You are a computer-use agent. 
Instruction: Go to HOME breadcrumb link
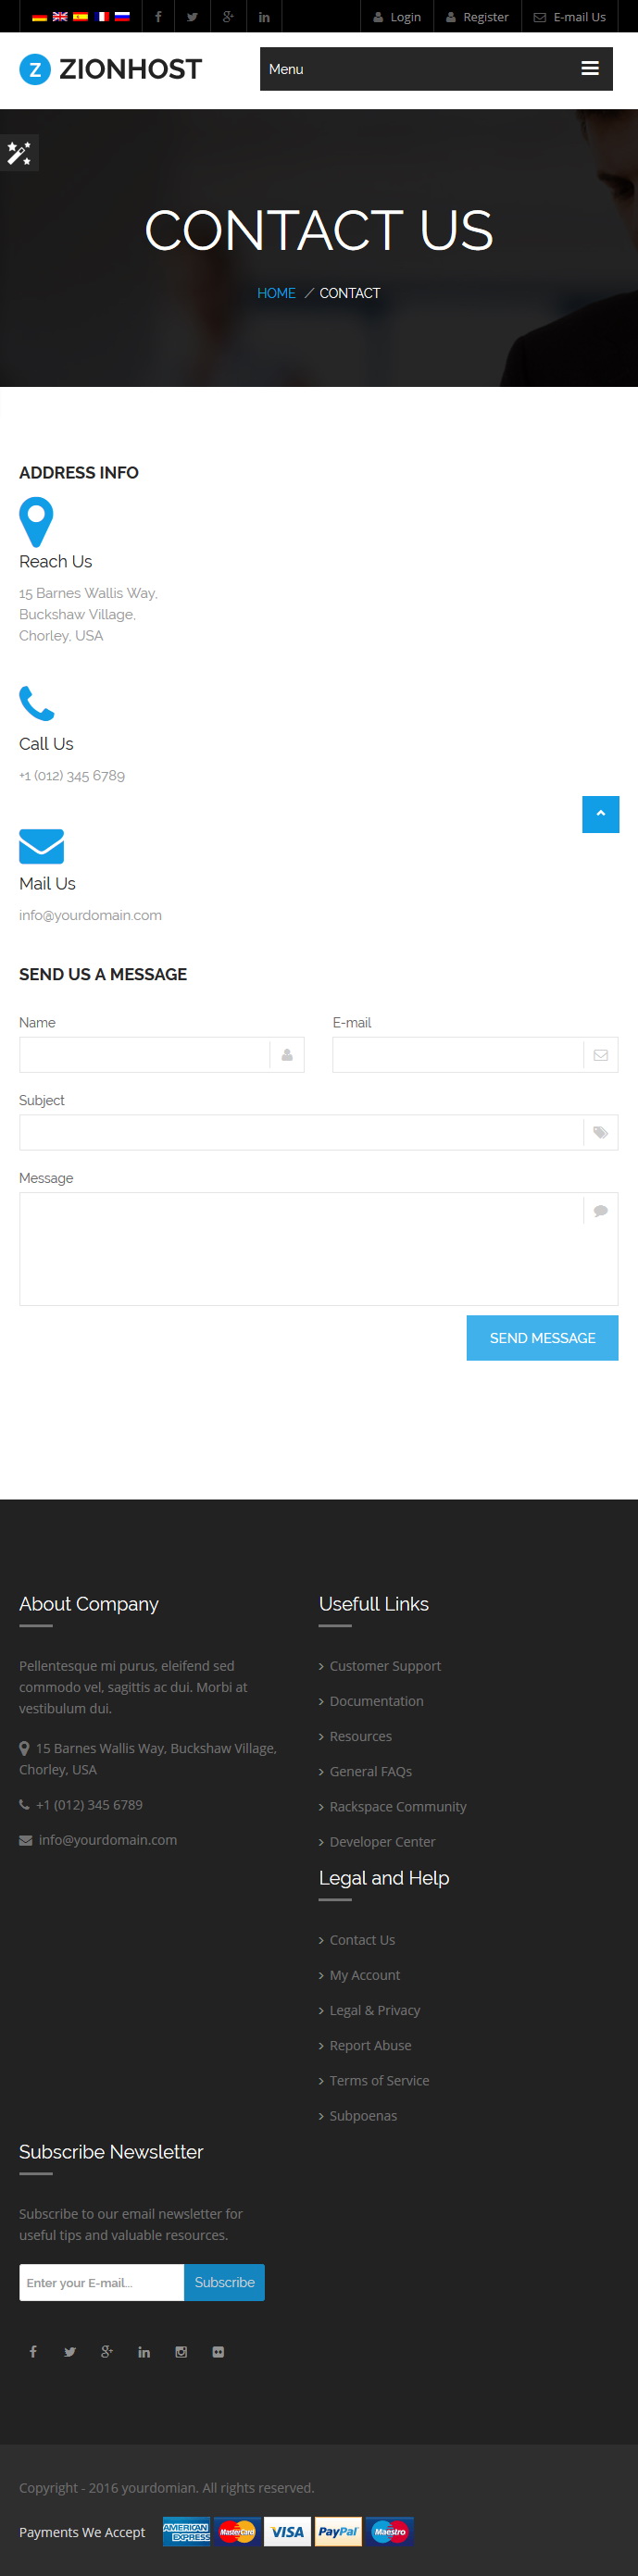[276, 293]
